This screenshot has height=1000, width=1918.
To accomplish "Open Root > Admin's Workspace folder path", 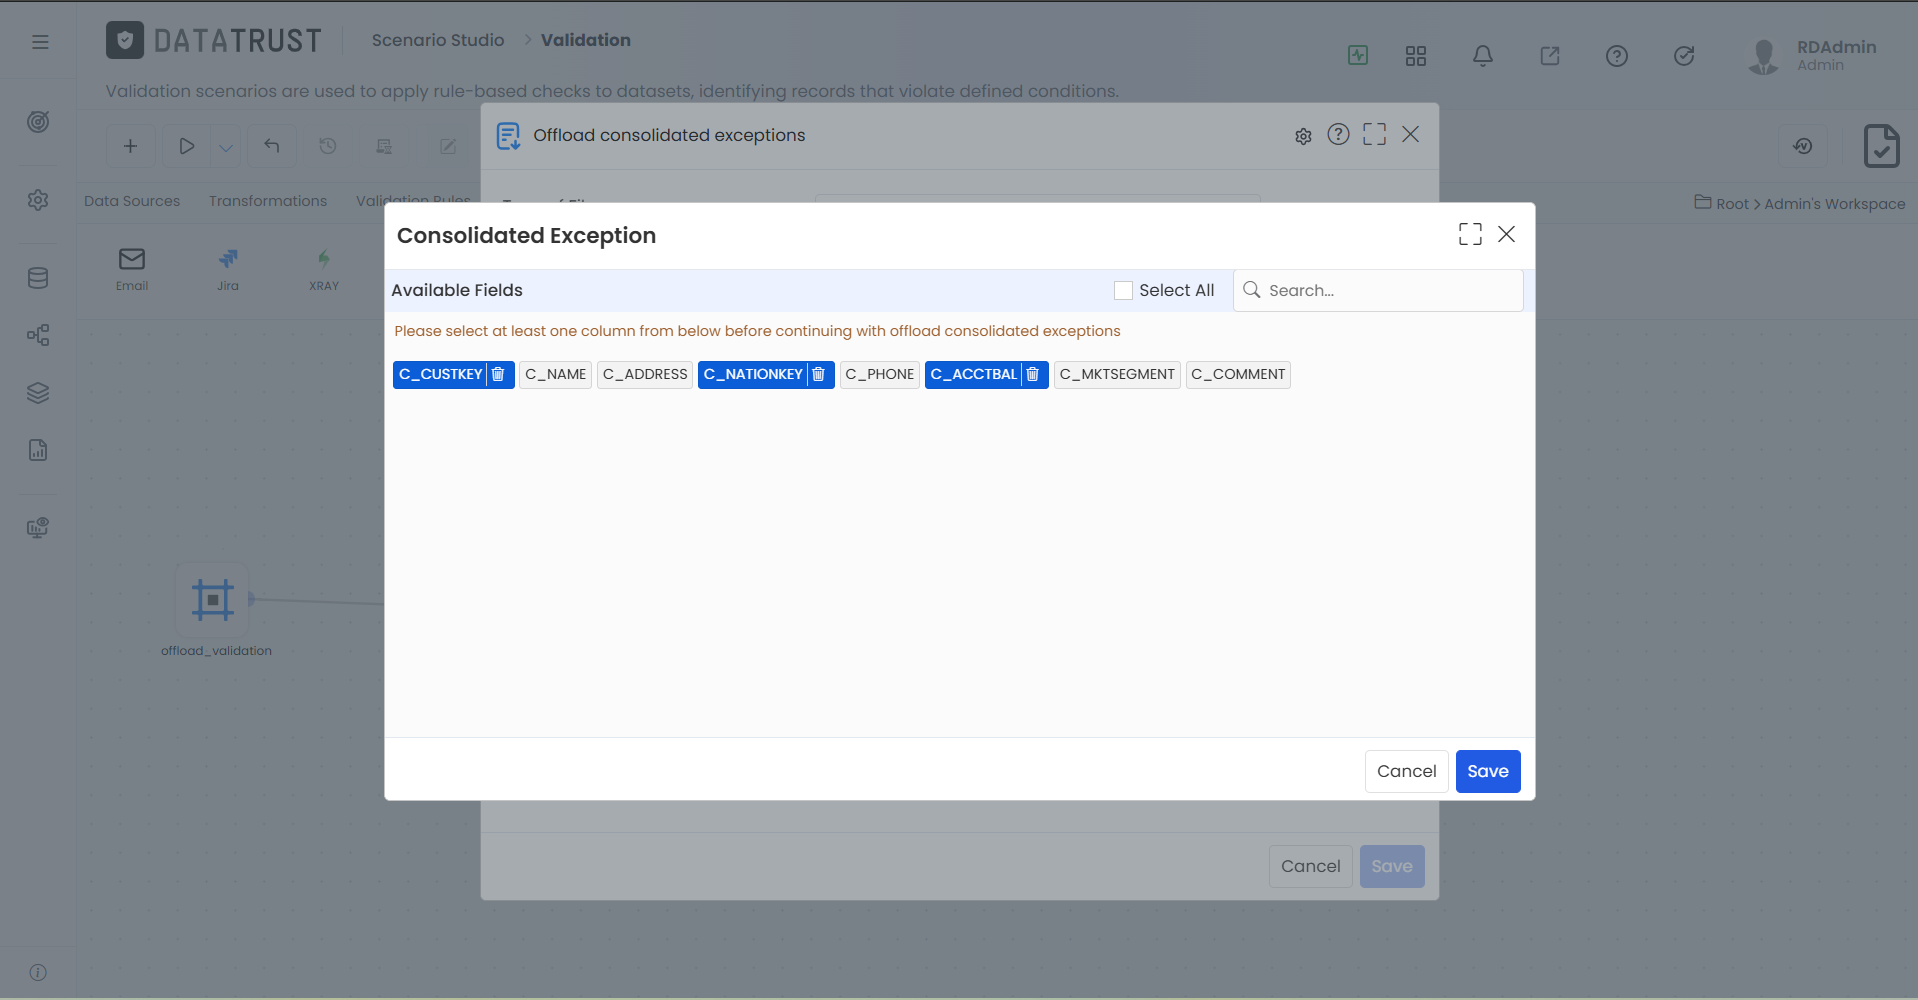I will (x=1800, y=203).
